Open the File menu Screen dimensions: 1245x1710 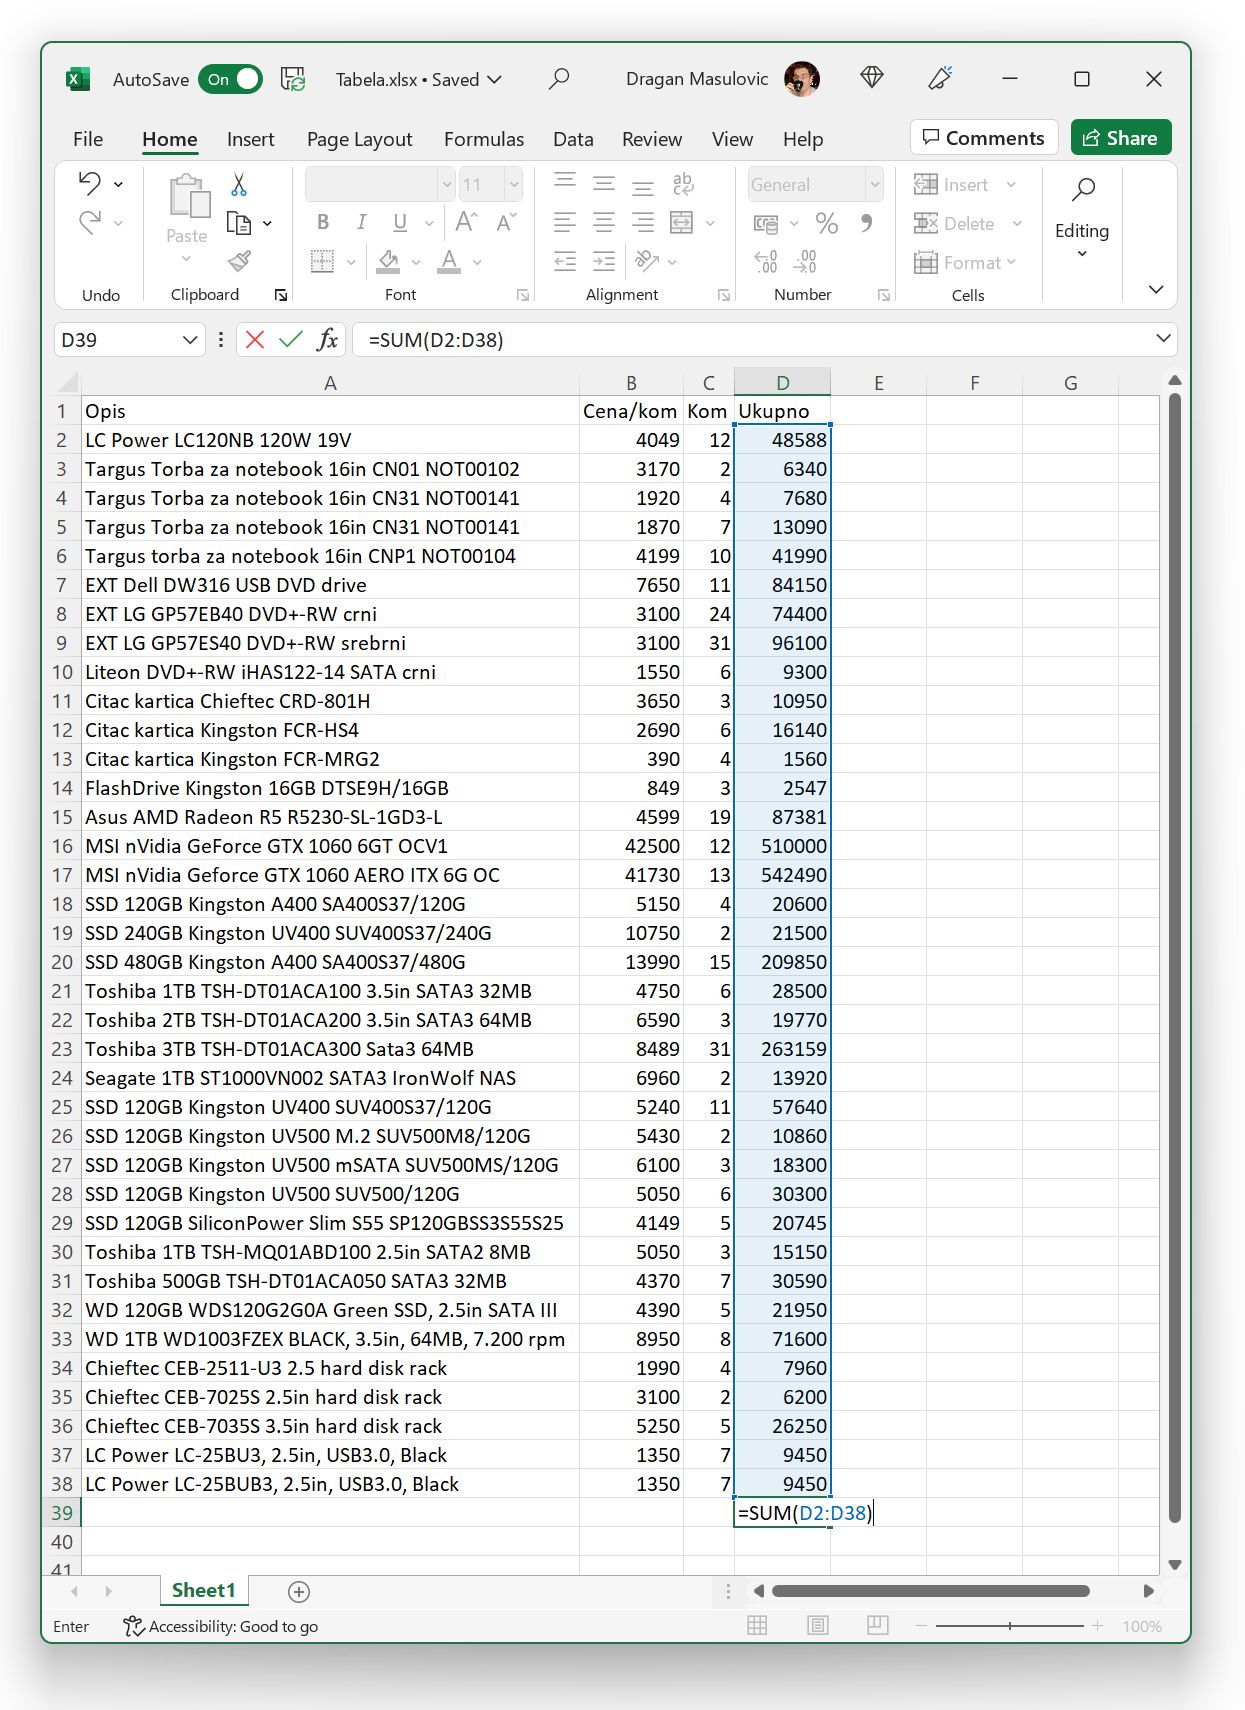[x=88, y=139]
